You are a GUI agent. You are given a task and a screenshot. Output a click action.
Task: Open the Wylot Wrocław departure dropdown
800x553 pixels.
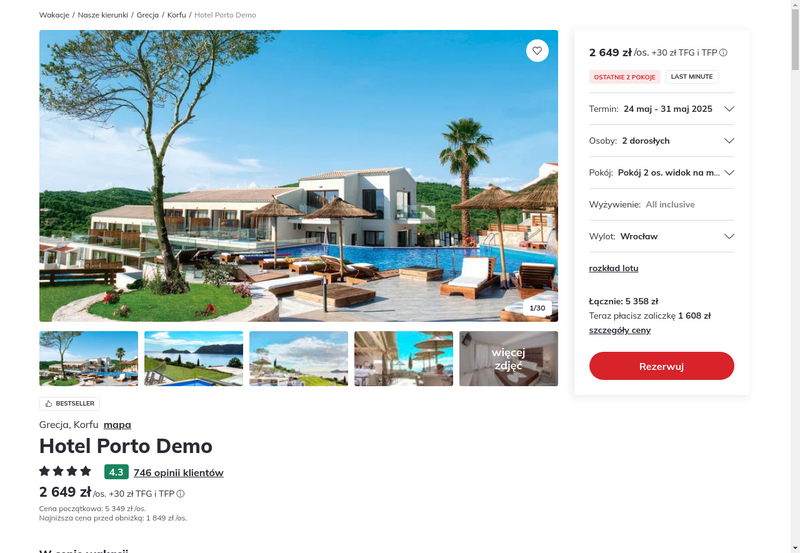(661, 236)
